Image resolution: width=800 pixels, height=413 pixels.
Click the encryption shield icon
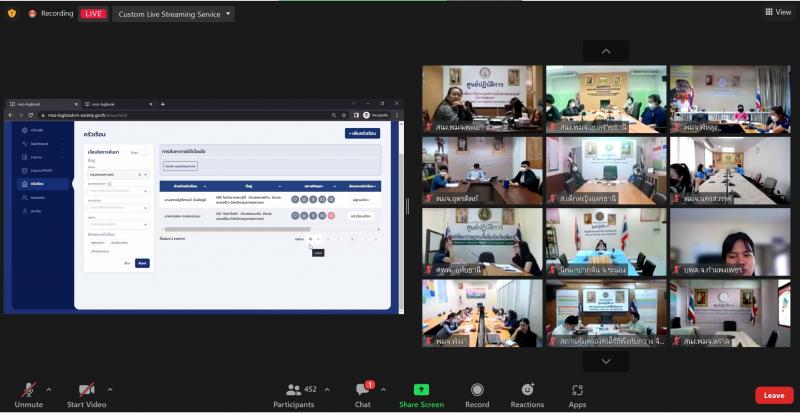click(12, 14)
